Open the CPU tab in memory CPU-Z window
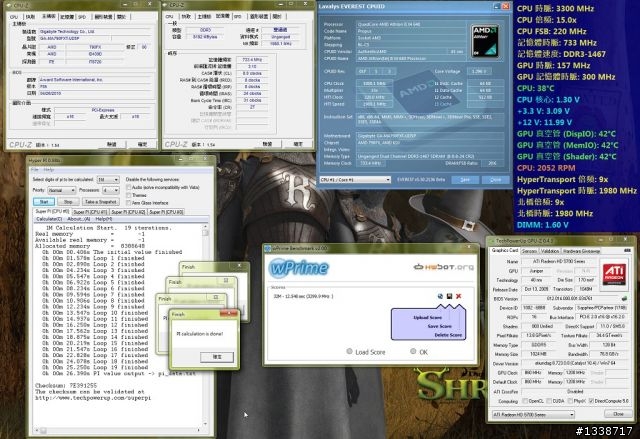 [169, 16]
